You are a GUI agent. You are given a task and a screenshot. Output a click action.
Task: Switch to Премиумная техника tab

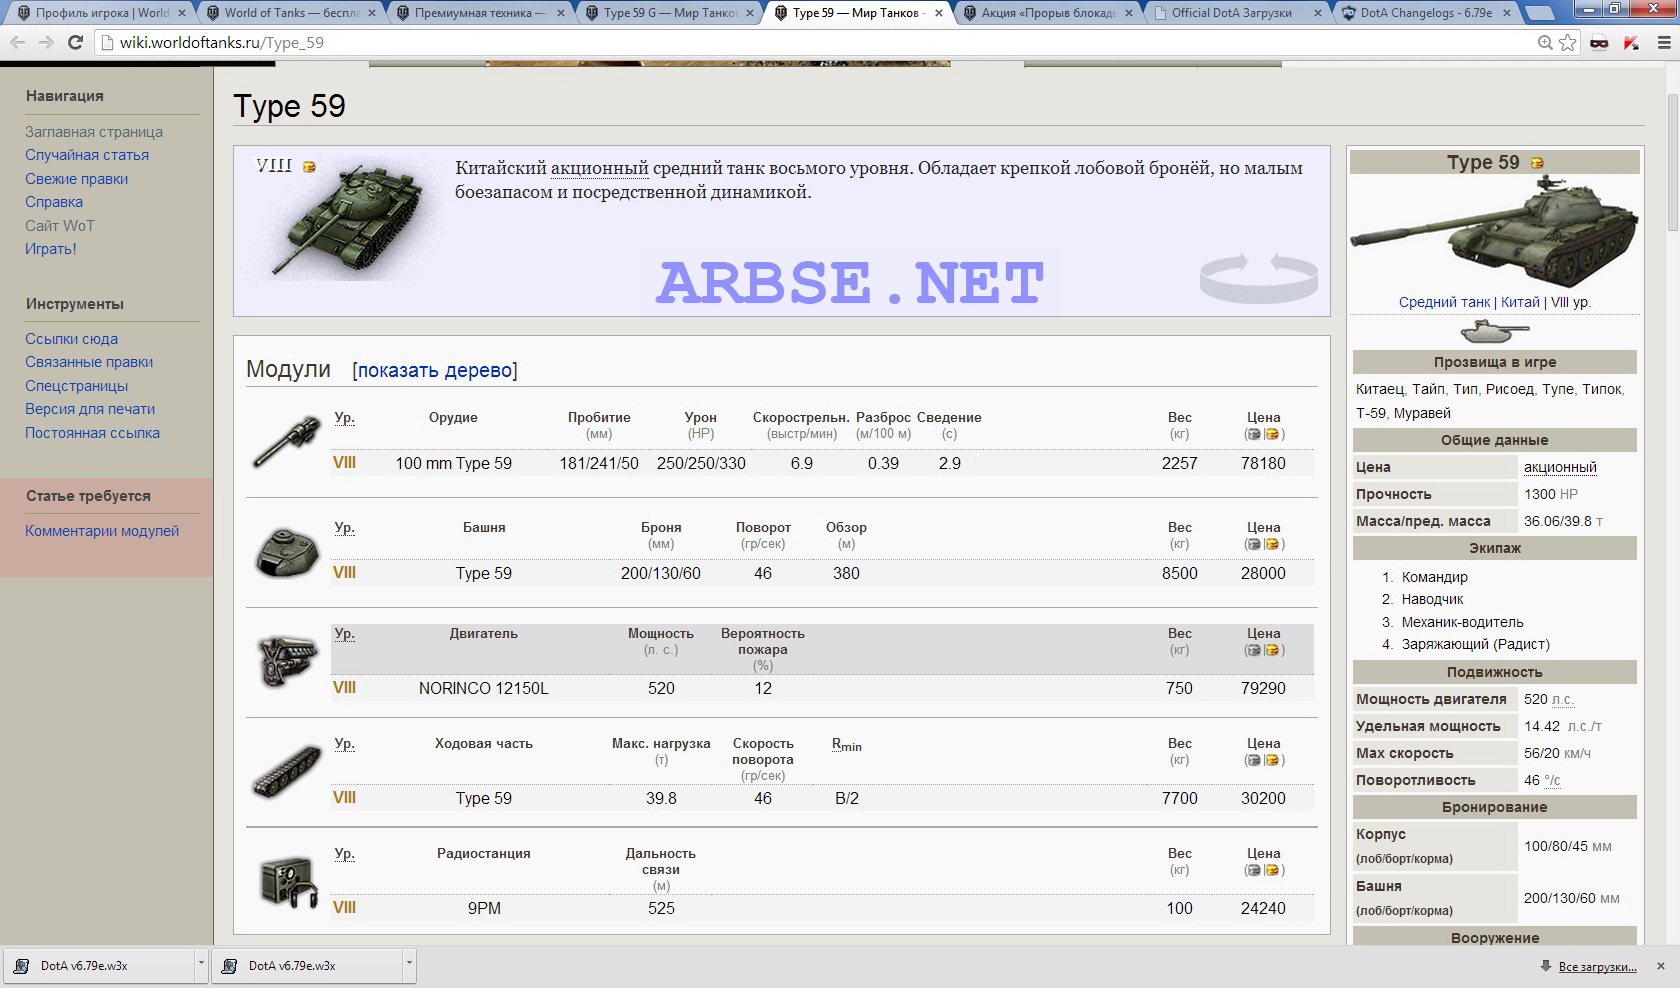point(479,13)
